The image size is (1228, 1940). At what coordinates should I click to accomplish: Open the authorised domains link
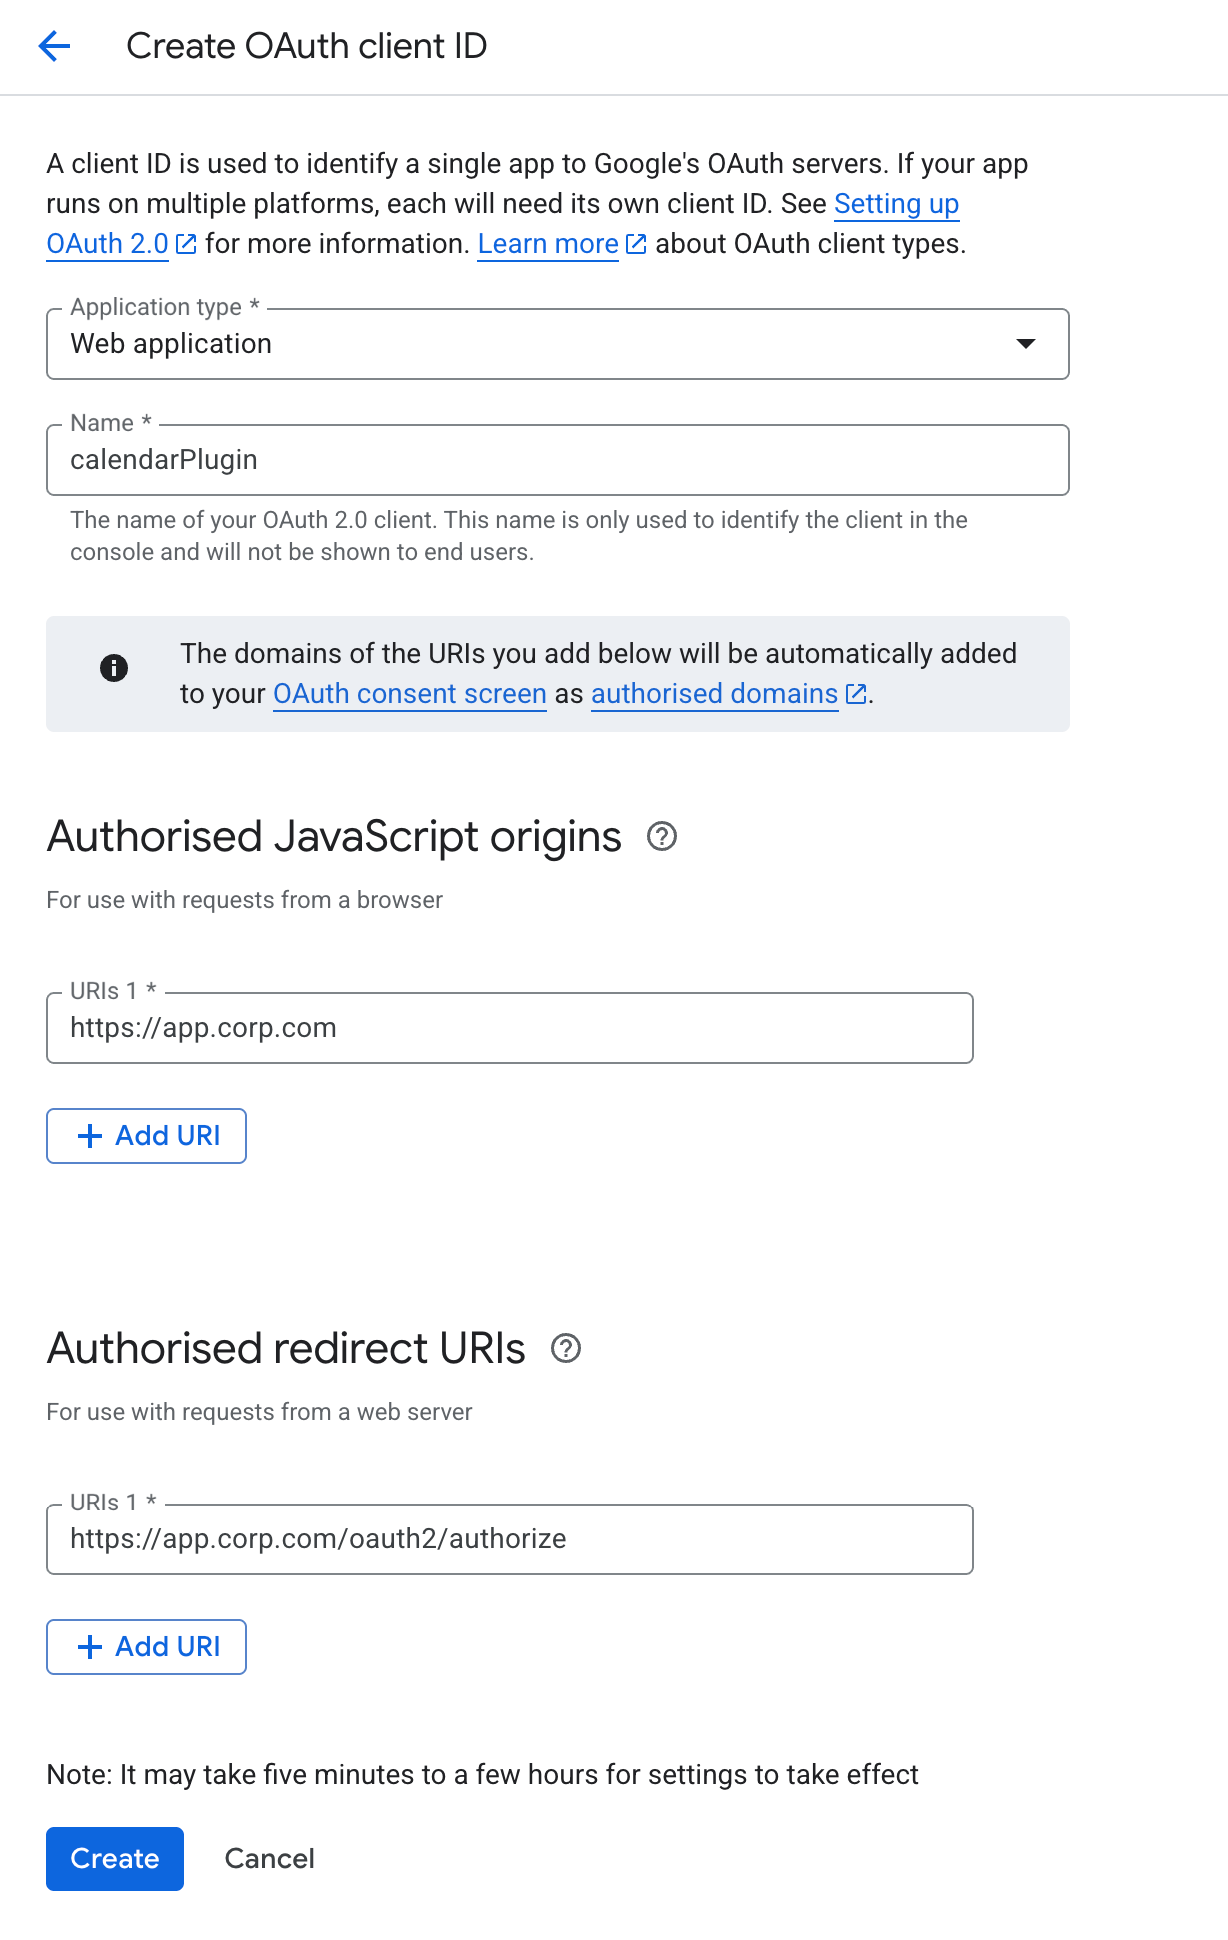pyautogui.click(x=714, y=694)
